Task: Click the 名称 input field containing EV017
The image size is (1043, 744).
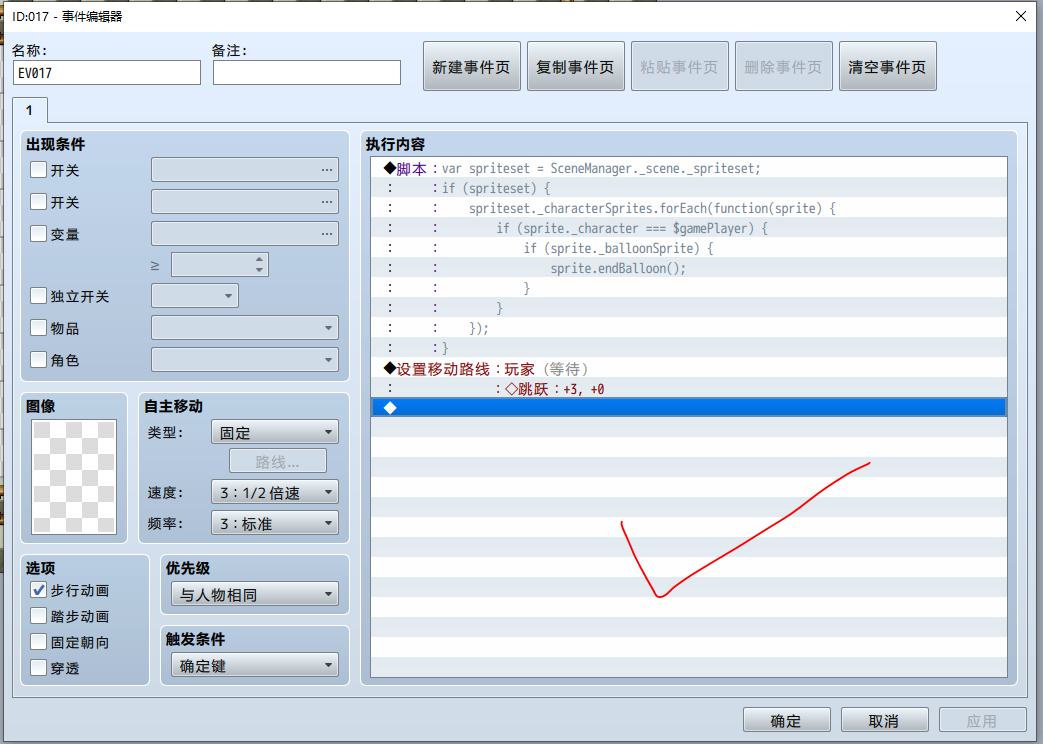Action: tap(106, 73)
